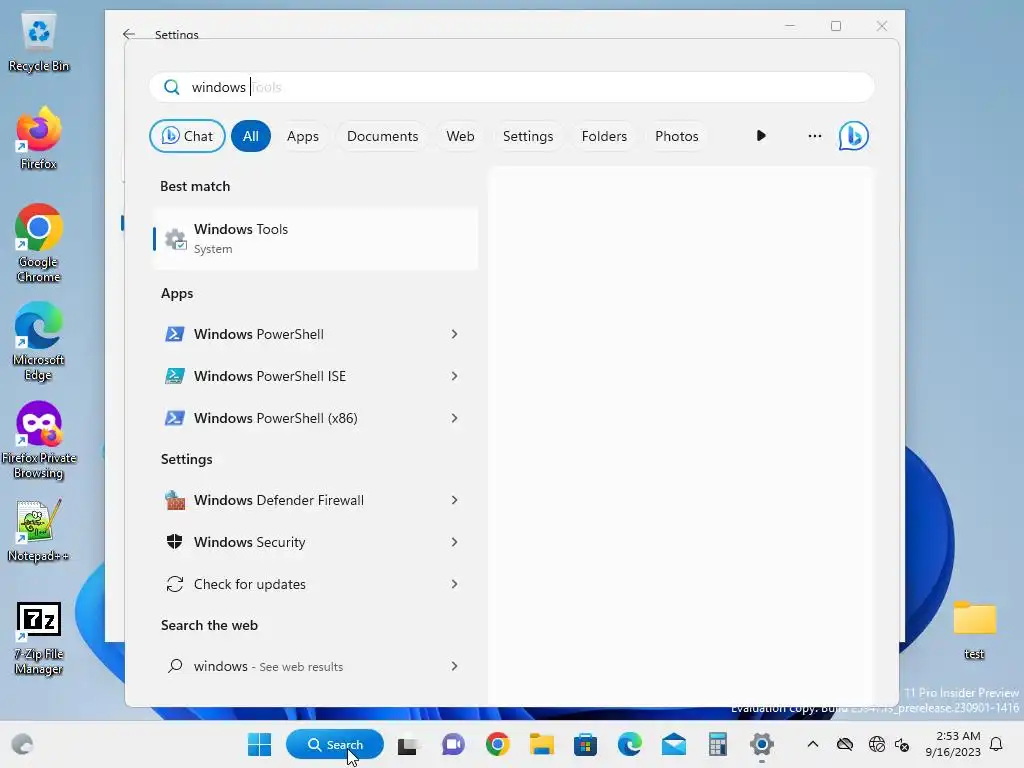
Task: Open Microsoft Store from the taskbar
Action: click(x=585, y=744)
